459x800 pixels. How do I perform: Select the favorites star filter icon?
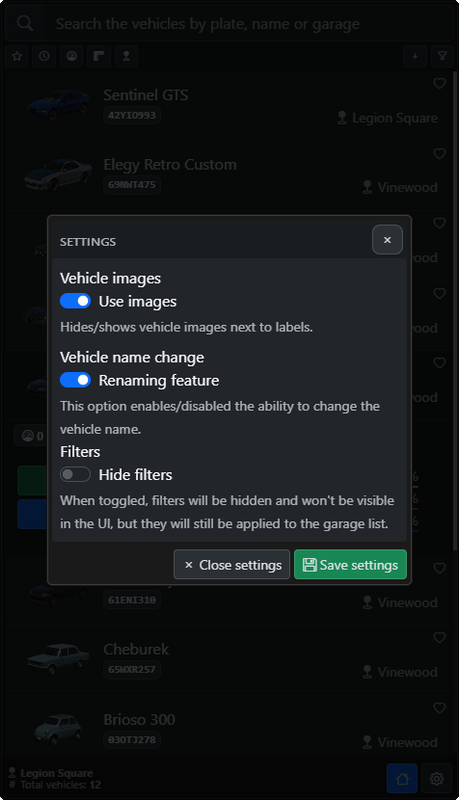tap(17, 56)
